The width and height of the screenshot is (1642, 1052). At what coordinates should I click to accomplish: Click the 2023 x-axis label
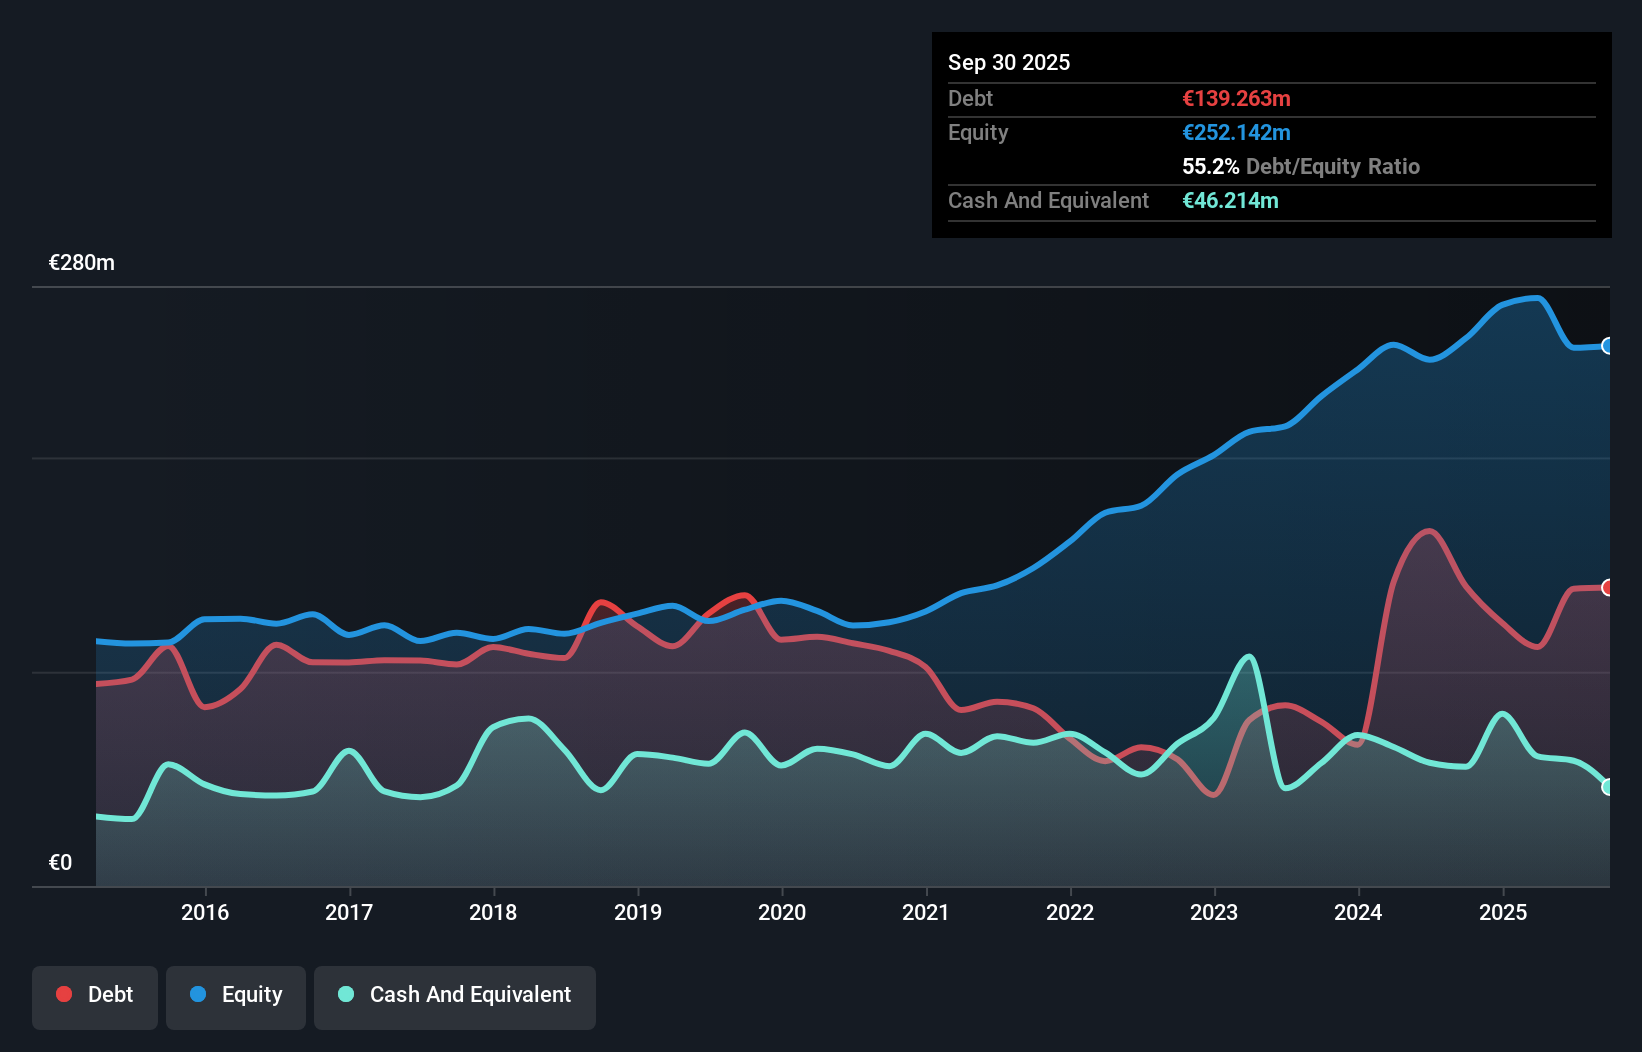click(1214, 912)
